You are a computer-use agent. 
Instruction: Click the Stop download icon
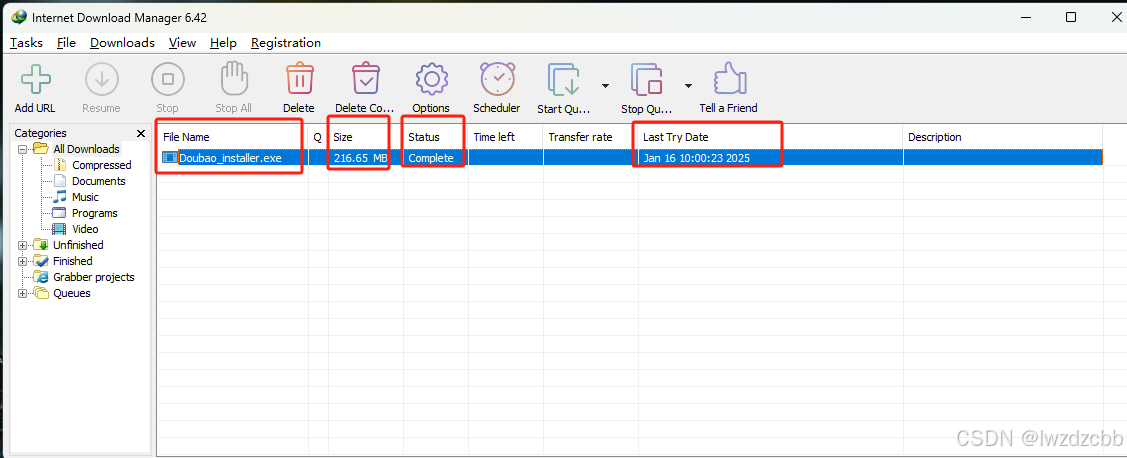point(167,79)
